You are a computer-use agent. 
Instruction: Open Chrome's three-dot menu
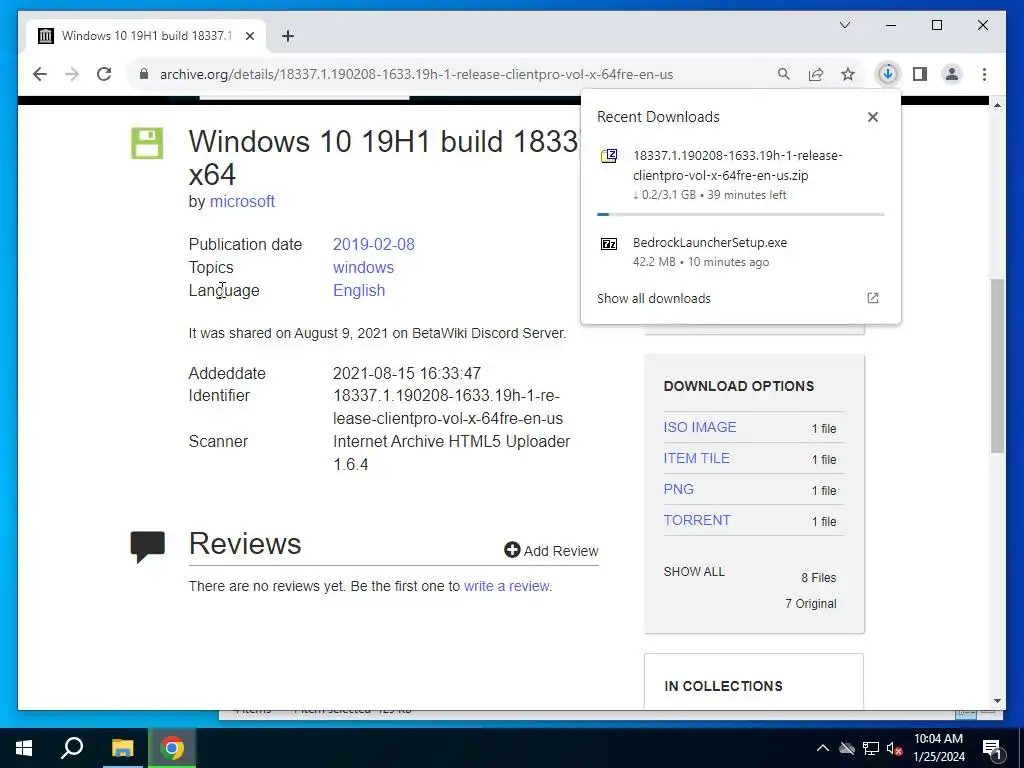[984, 74]
